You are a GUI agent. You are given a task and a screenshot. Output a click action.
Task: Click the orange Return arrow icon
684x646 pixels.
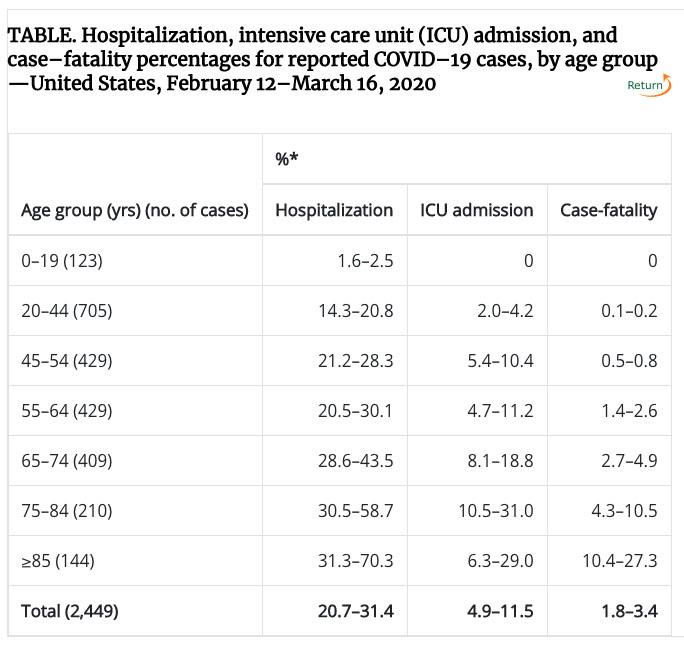click(665, 81)
